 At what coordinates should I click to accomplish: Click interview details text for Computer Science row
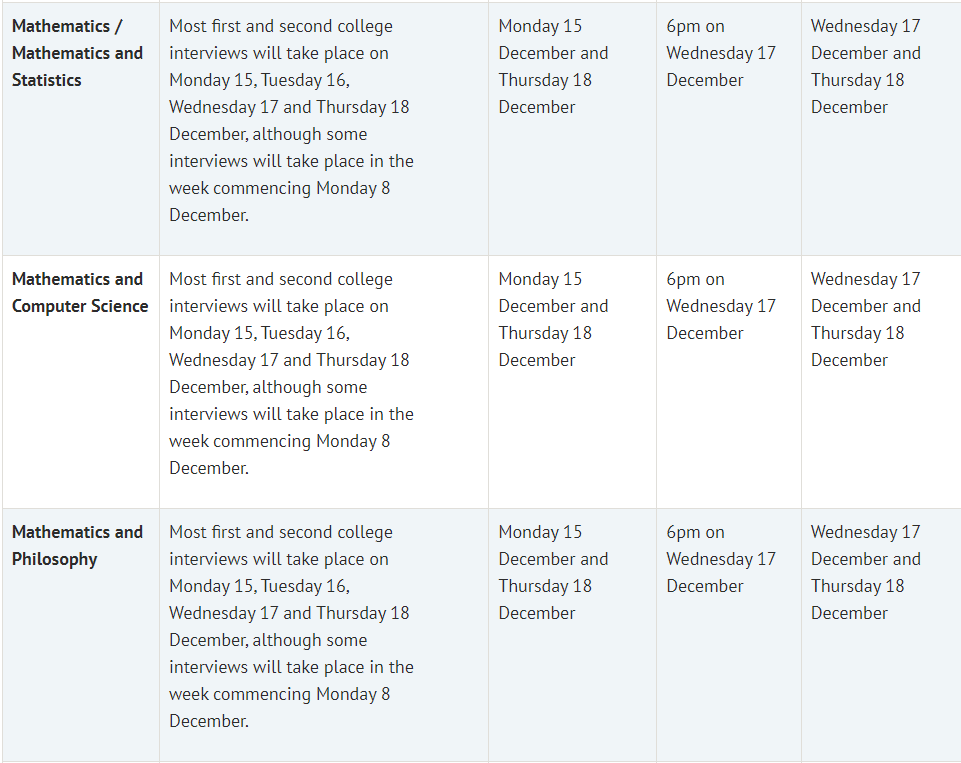click(291, 374)
